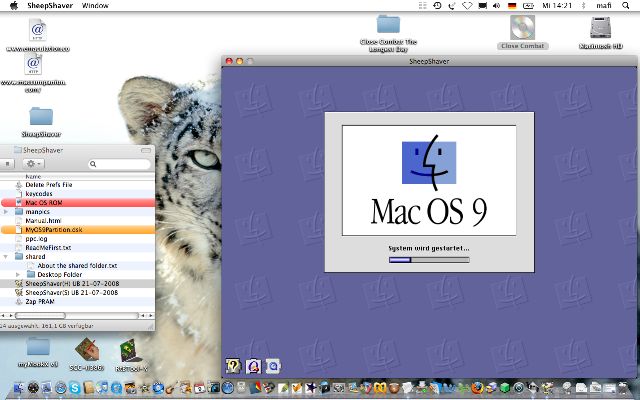Viewport: 640px width, 400px height.
Task: Select the SCC-0386 desktop icon
Action: pyautogui.click(x=87, y=349)
